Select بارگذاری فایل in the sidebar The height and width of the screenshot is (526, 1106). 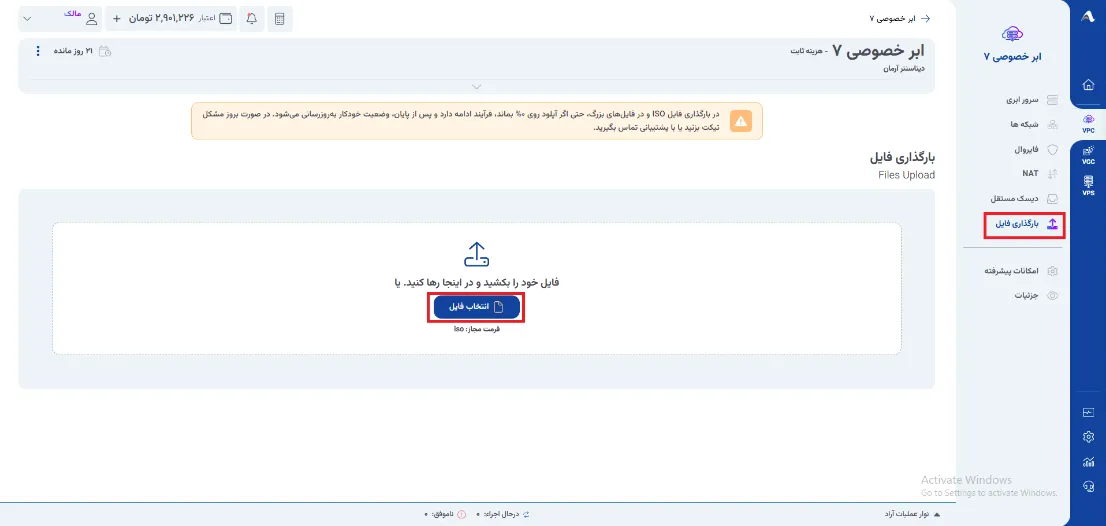click(x=1024, y=224)
